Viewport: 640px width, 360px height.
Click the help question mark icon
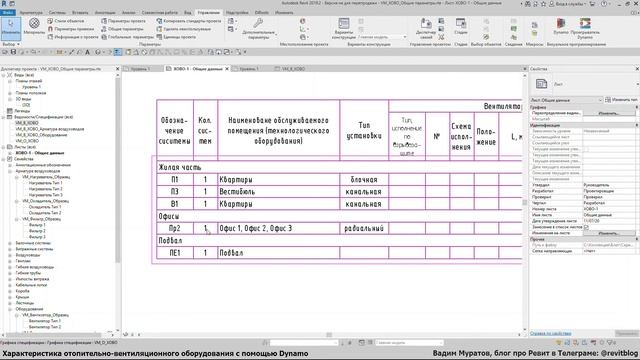(604, 4)
